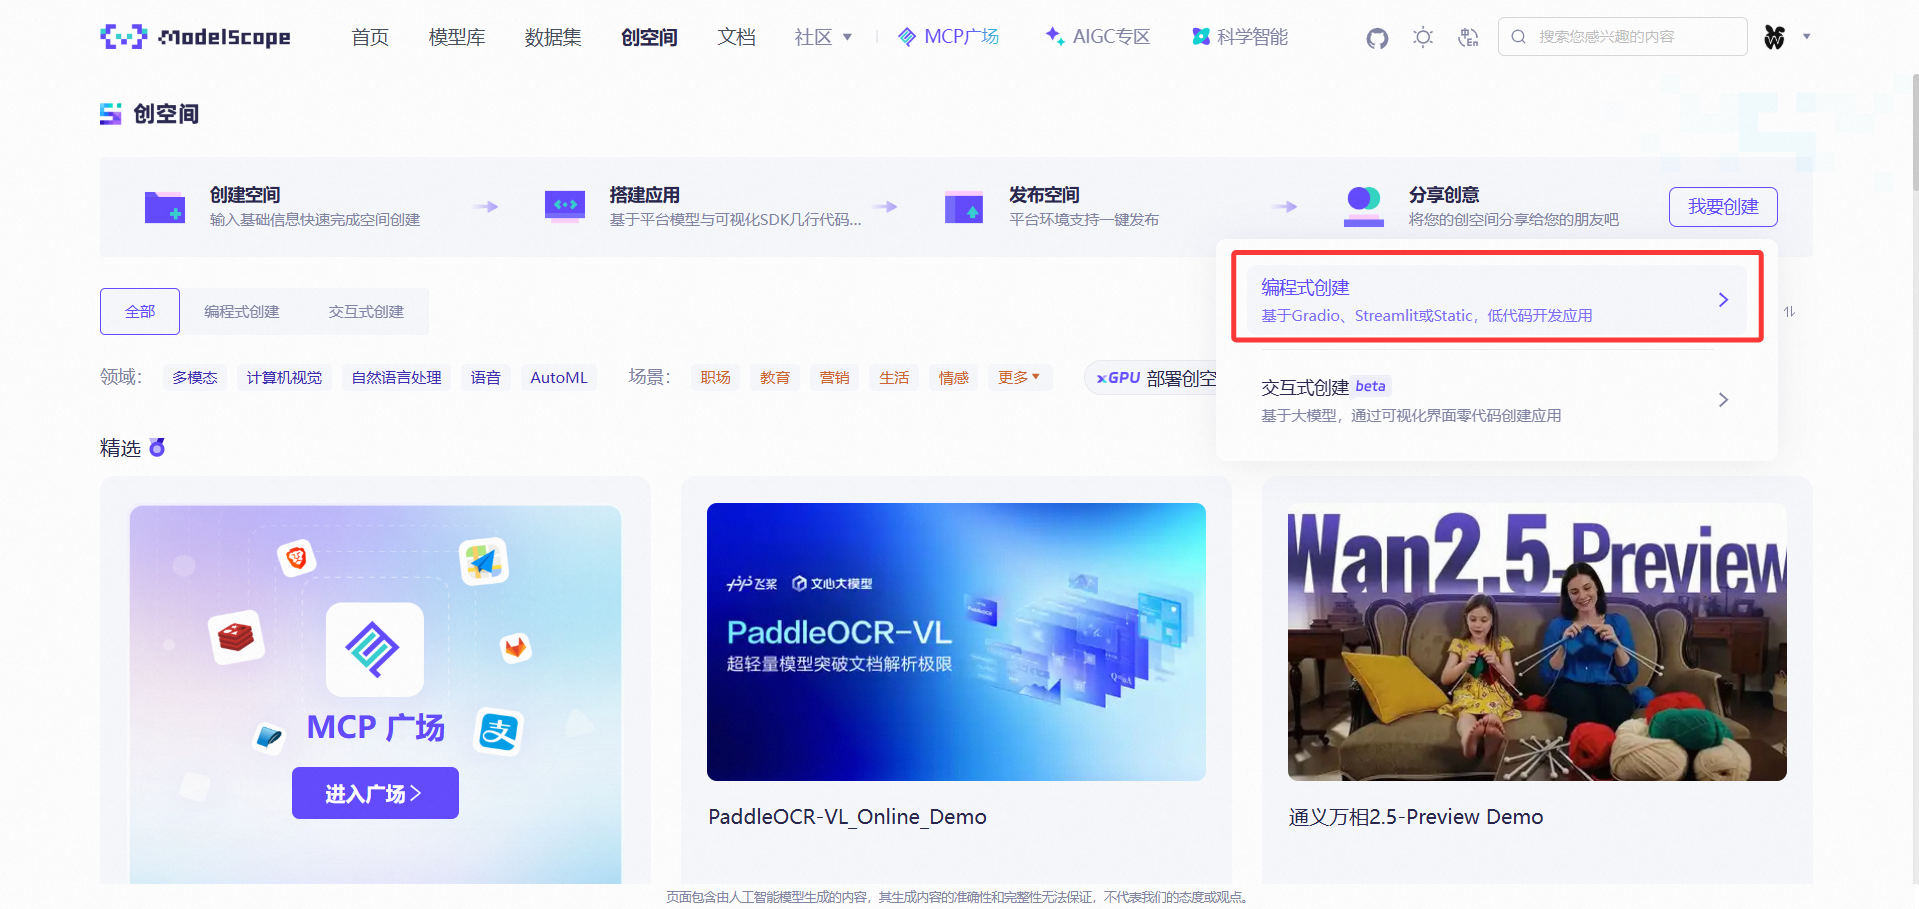Select the 计算机视觉 domain filter
Viewport: 1919px width, 909px height.
tap(284, 377)
